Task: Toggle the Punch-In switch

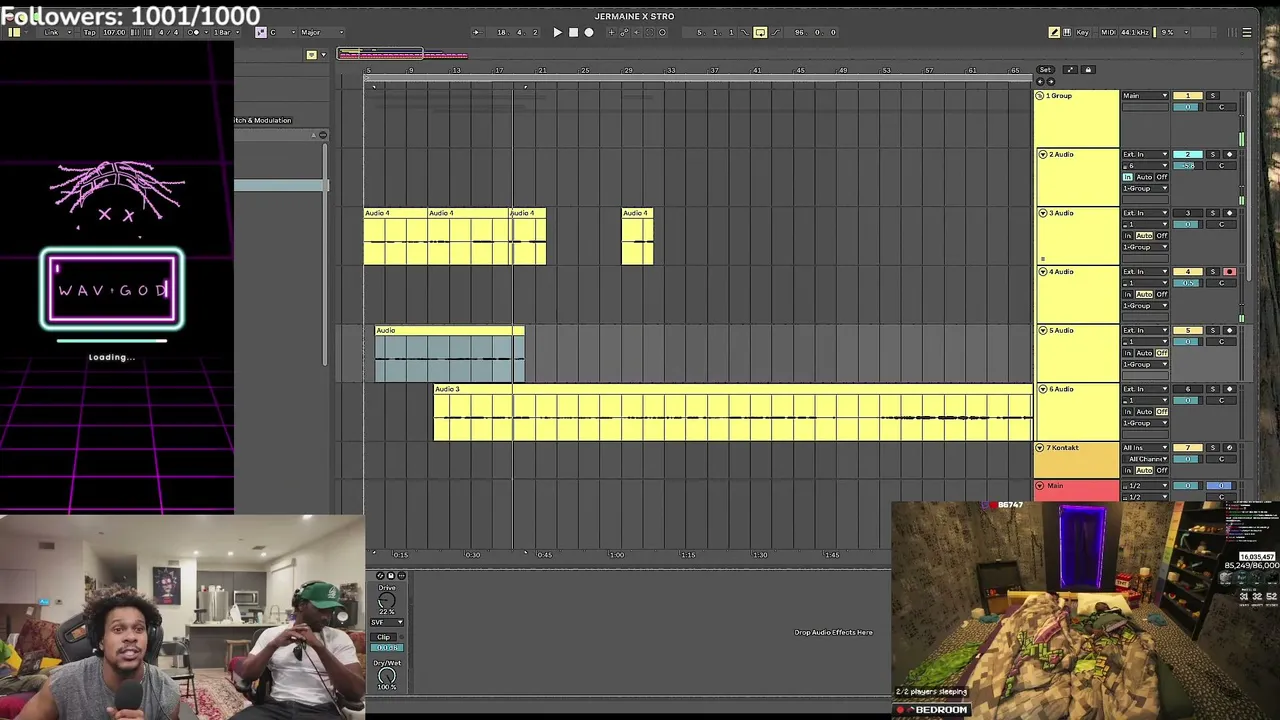Action: click(x=744, y=32)
